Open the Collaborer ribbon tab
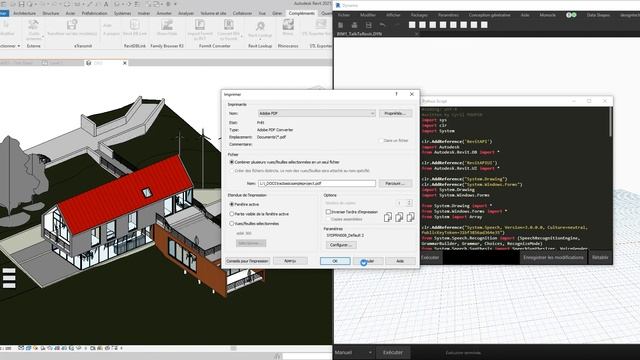This screenshot has width=640, height=360. coord(242,13)
